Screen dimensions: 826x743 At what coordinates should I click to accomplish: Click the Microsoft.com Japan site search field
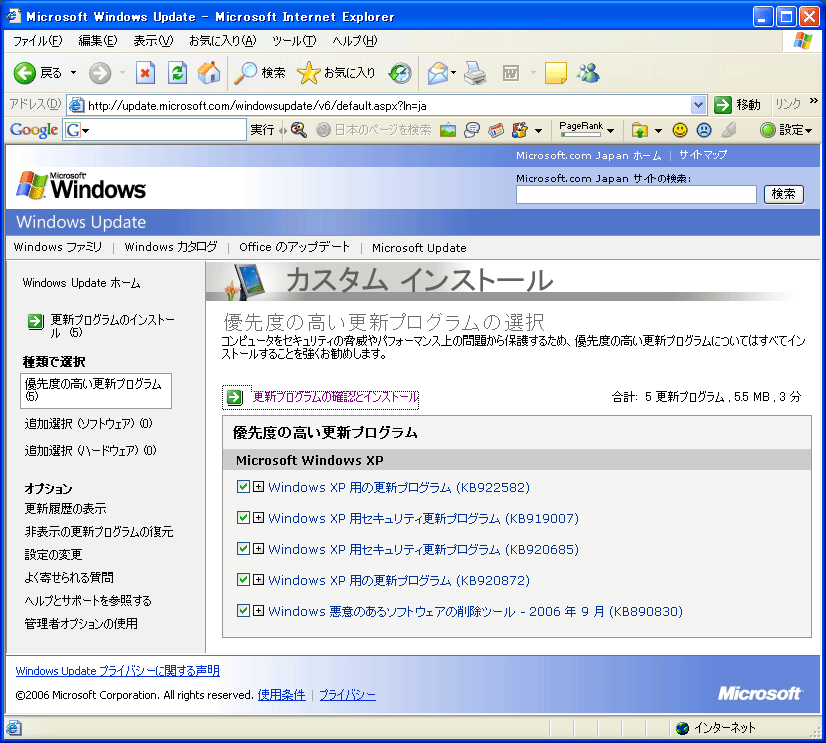pyautogui.click(x=636, y=194)
